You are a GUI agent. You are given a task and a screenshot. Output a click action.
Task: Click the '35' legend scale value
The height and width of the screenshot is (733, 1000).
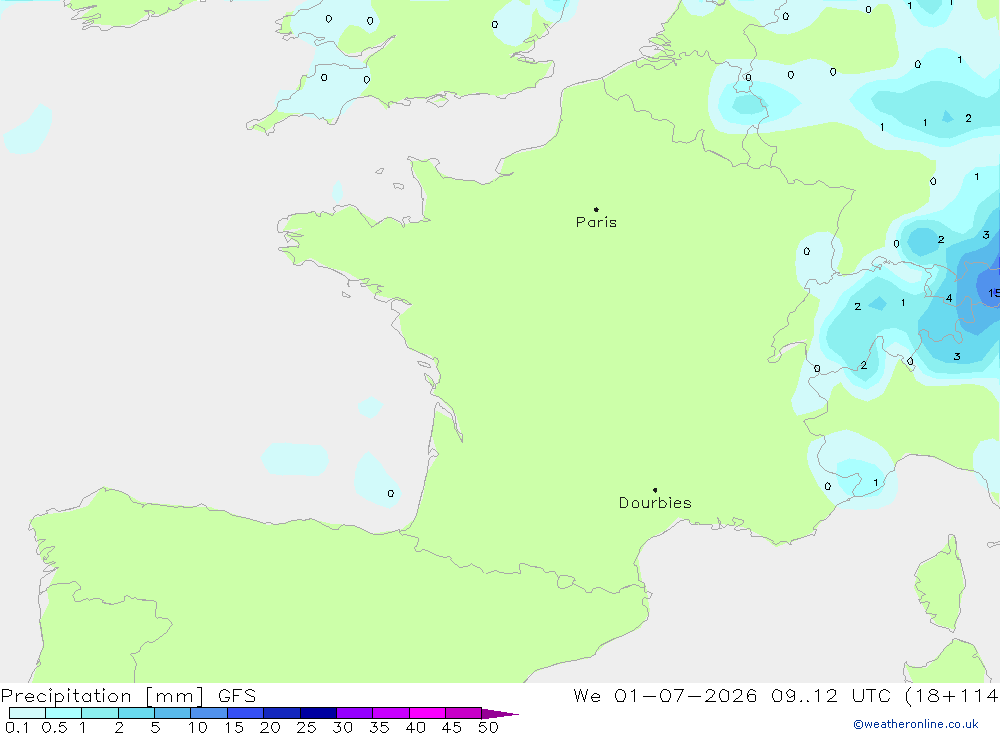tap(379, 727)
